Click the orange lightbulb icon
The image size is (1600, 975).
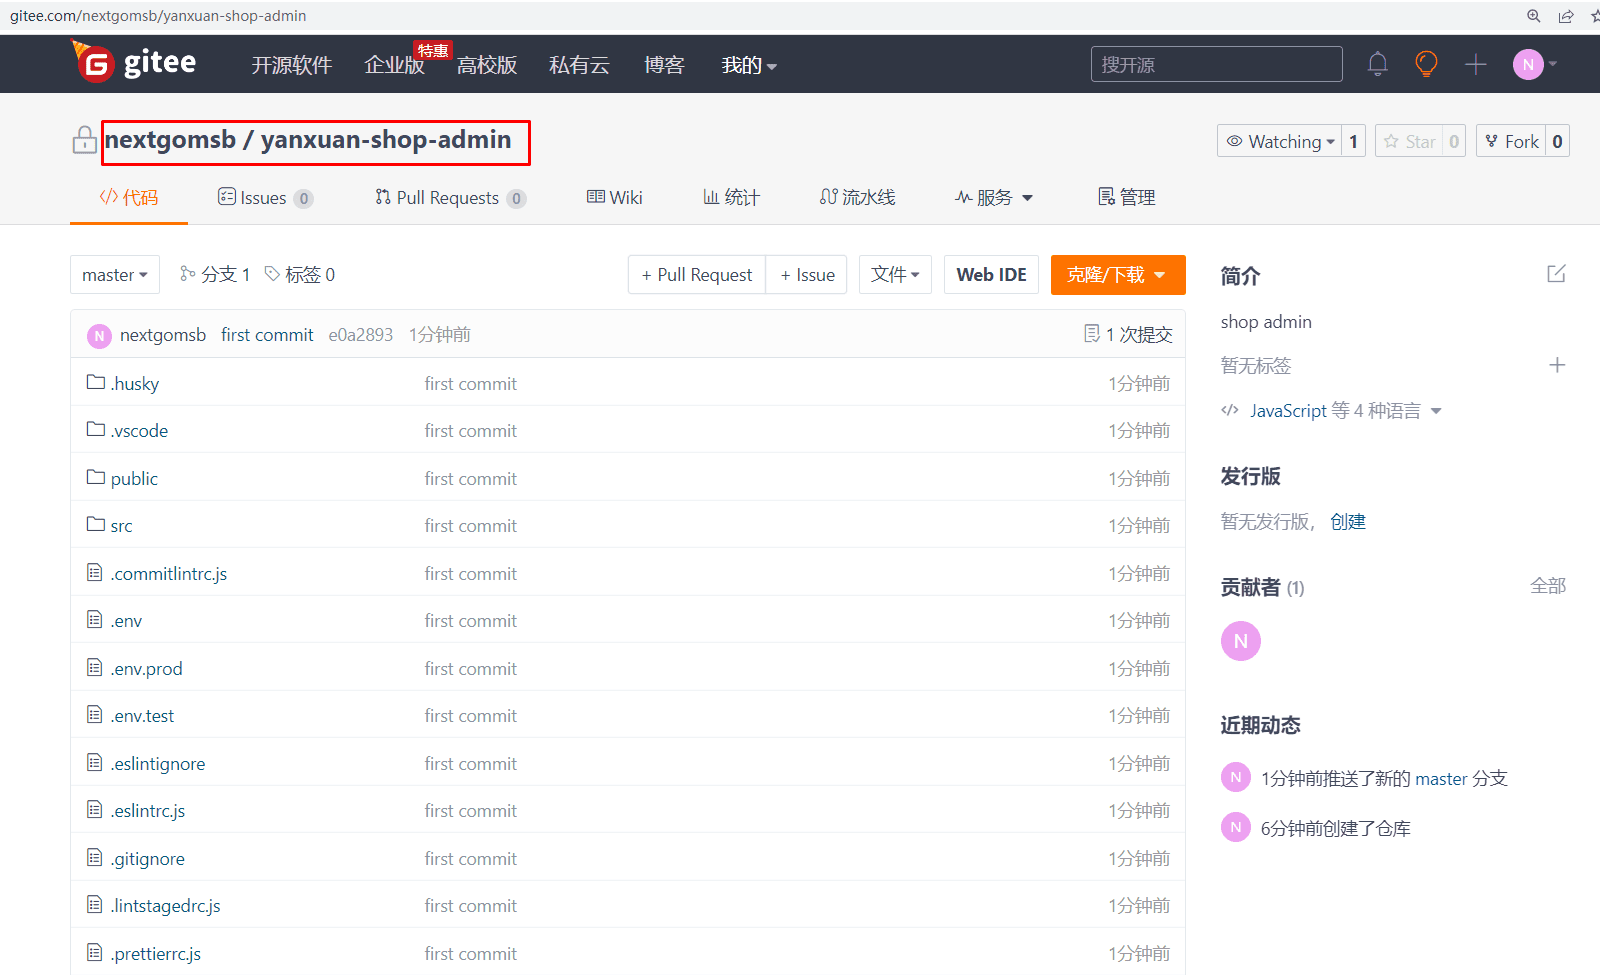[1426, 64]
